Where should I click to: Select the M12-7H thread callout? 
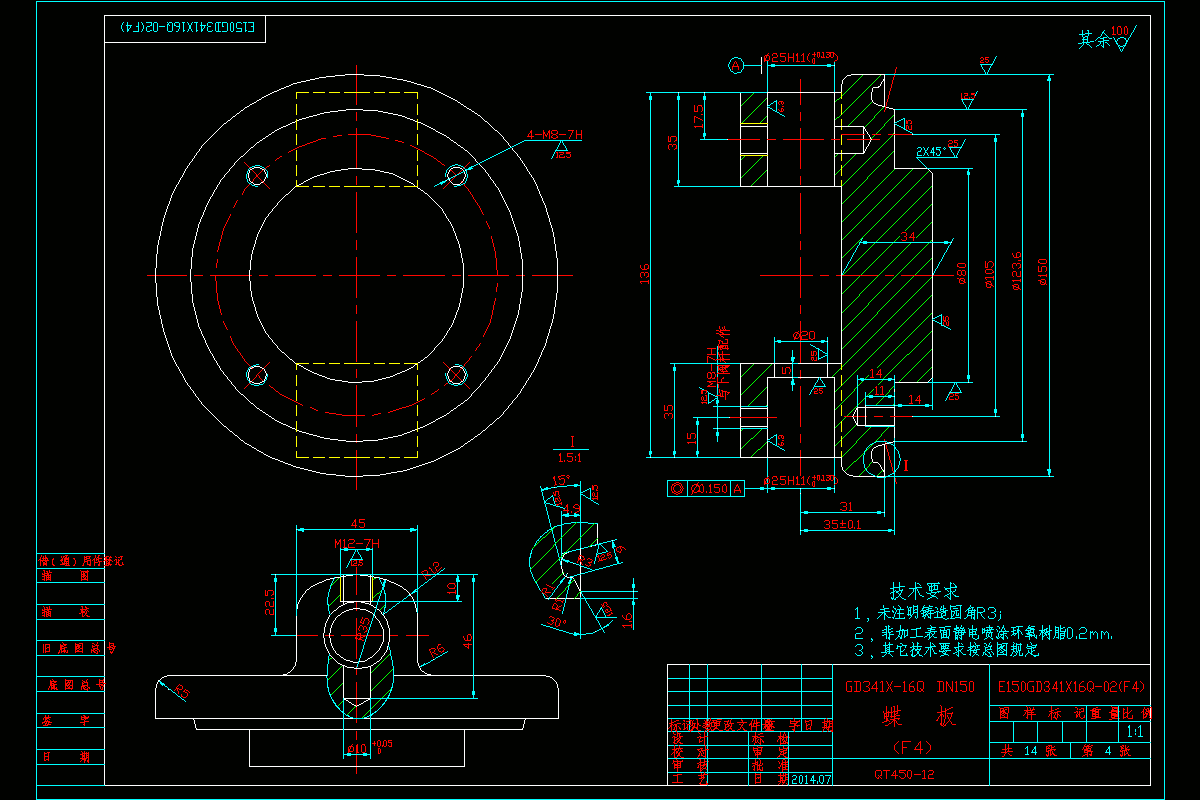click(357, 544)
